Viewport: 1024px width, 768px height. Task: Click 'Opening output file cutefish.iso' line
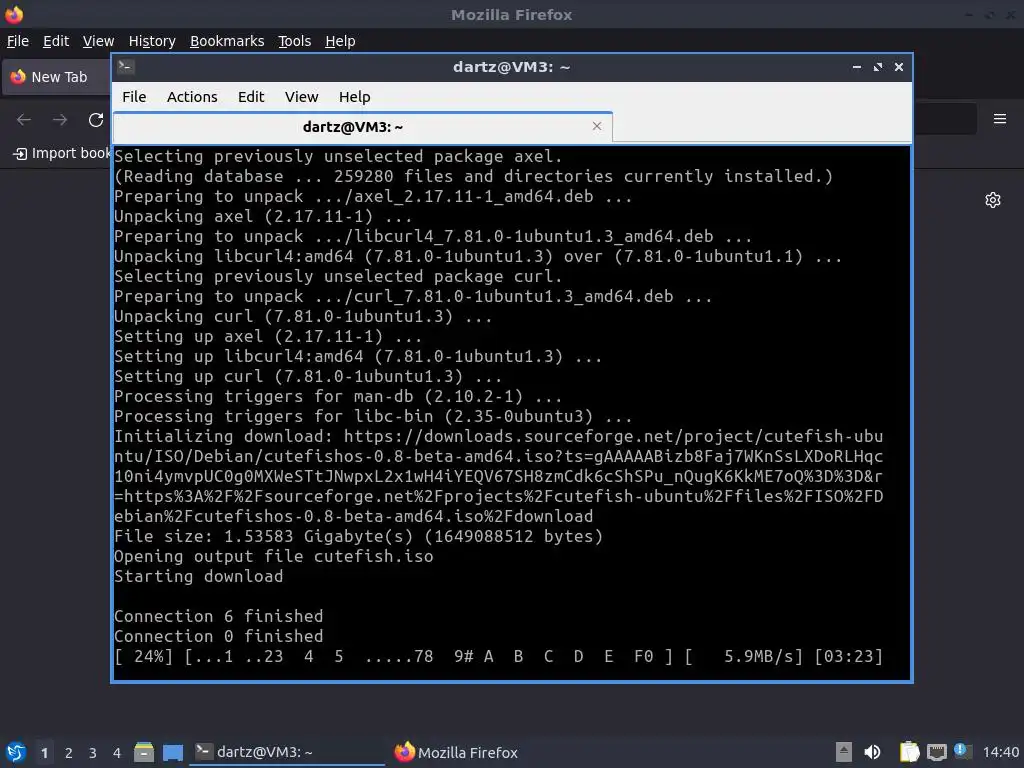pyautogui.click(x=274, y=556)
